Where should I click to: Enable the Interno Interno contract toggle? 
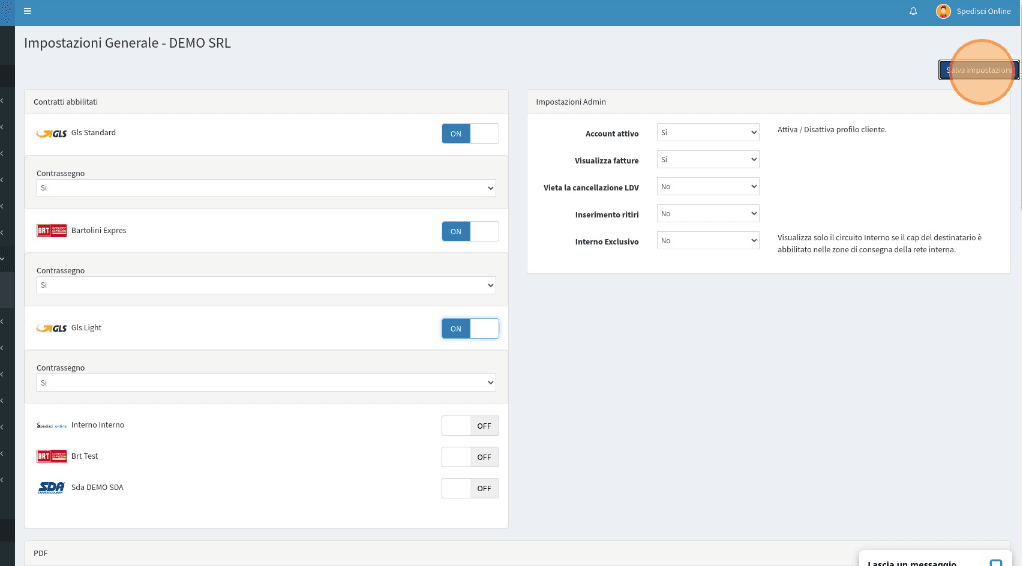(x=469, y=426)
